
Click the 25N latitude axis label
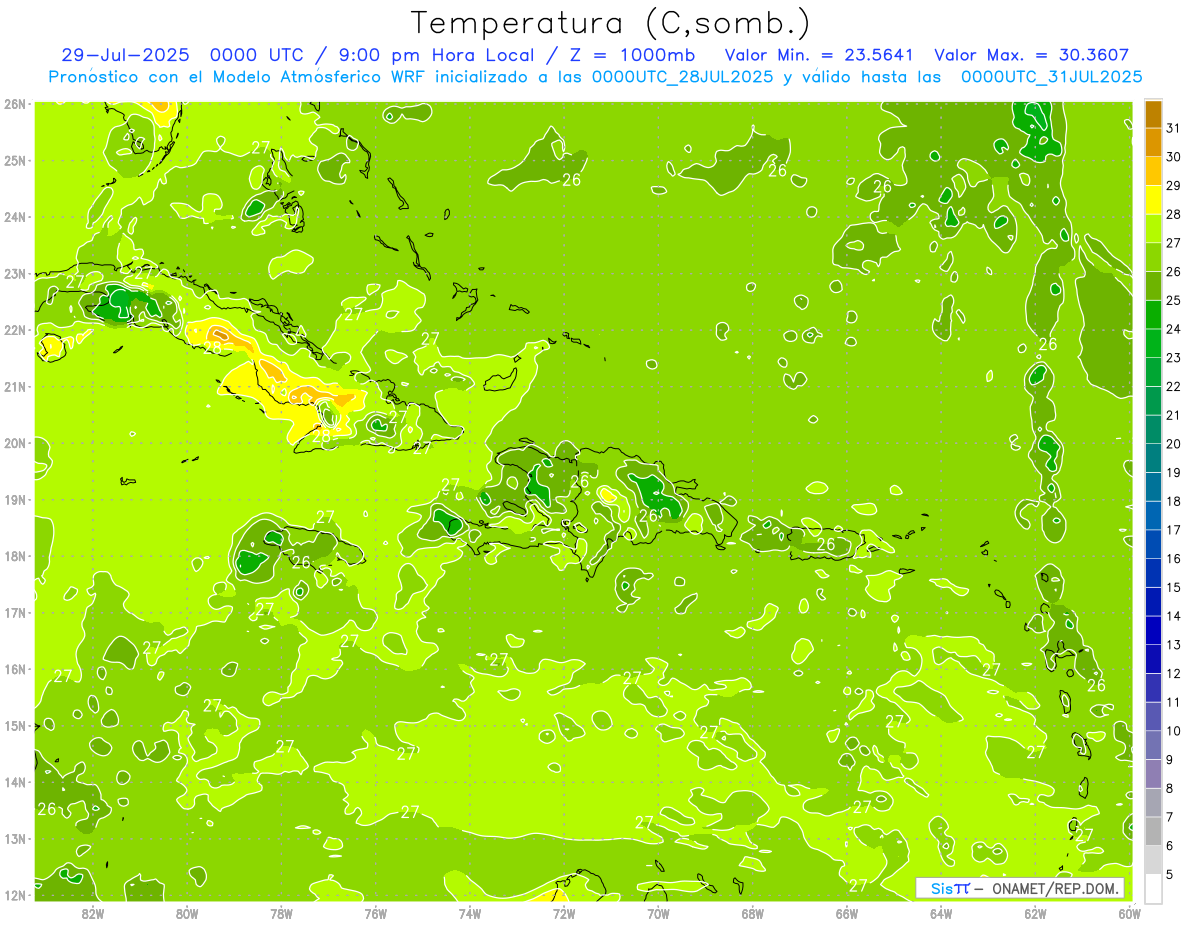[15, 160]
